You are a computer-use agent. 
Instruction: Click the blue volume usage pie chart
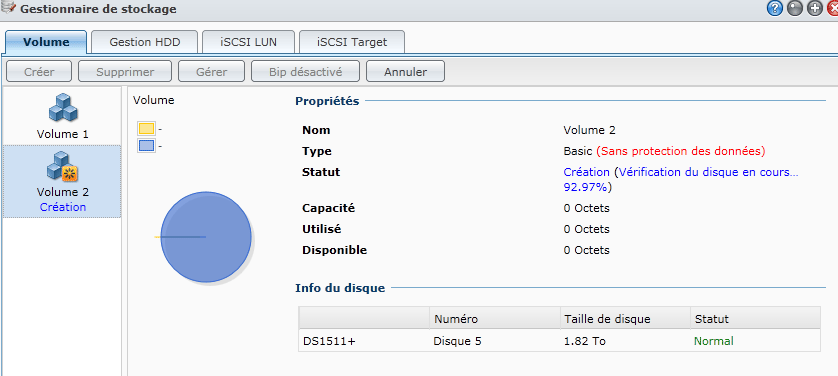[x=206, y=237]
